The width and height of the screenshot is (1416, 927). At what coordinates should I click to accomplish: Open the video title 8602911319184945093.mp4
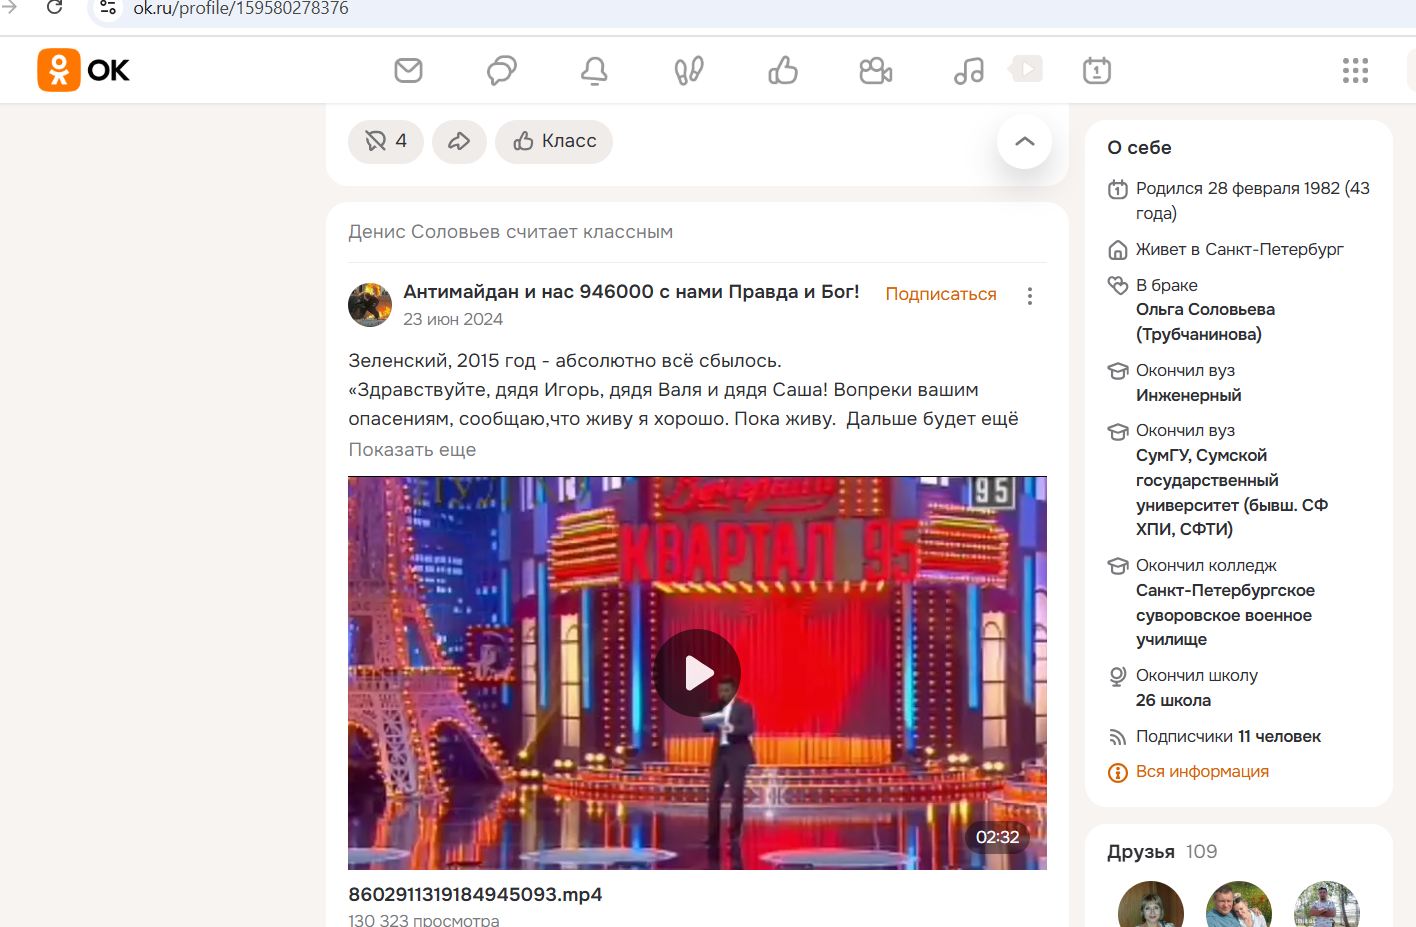(475, 894)
